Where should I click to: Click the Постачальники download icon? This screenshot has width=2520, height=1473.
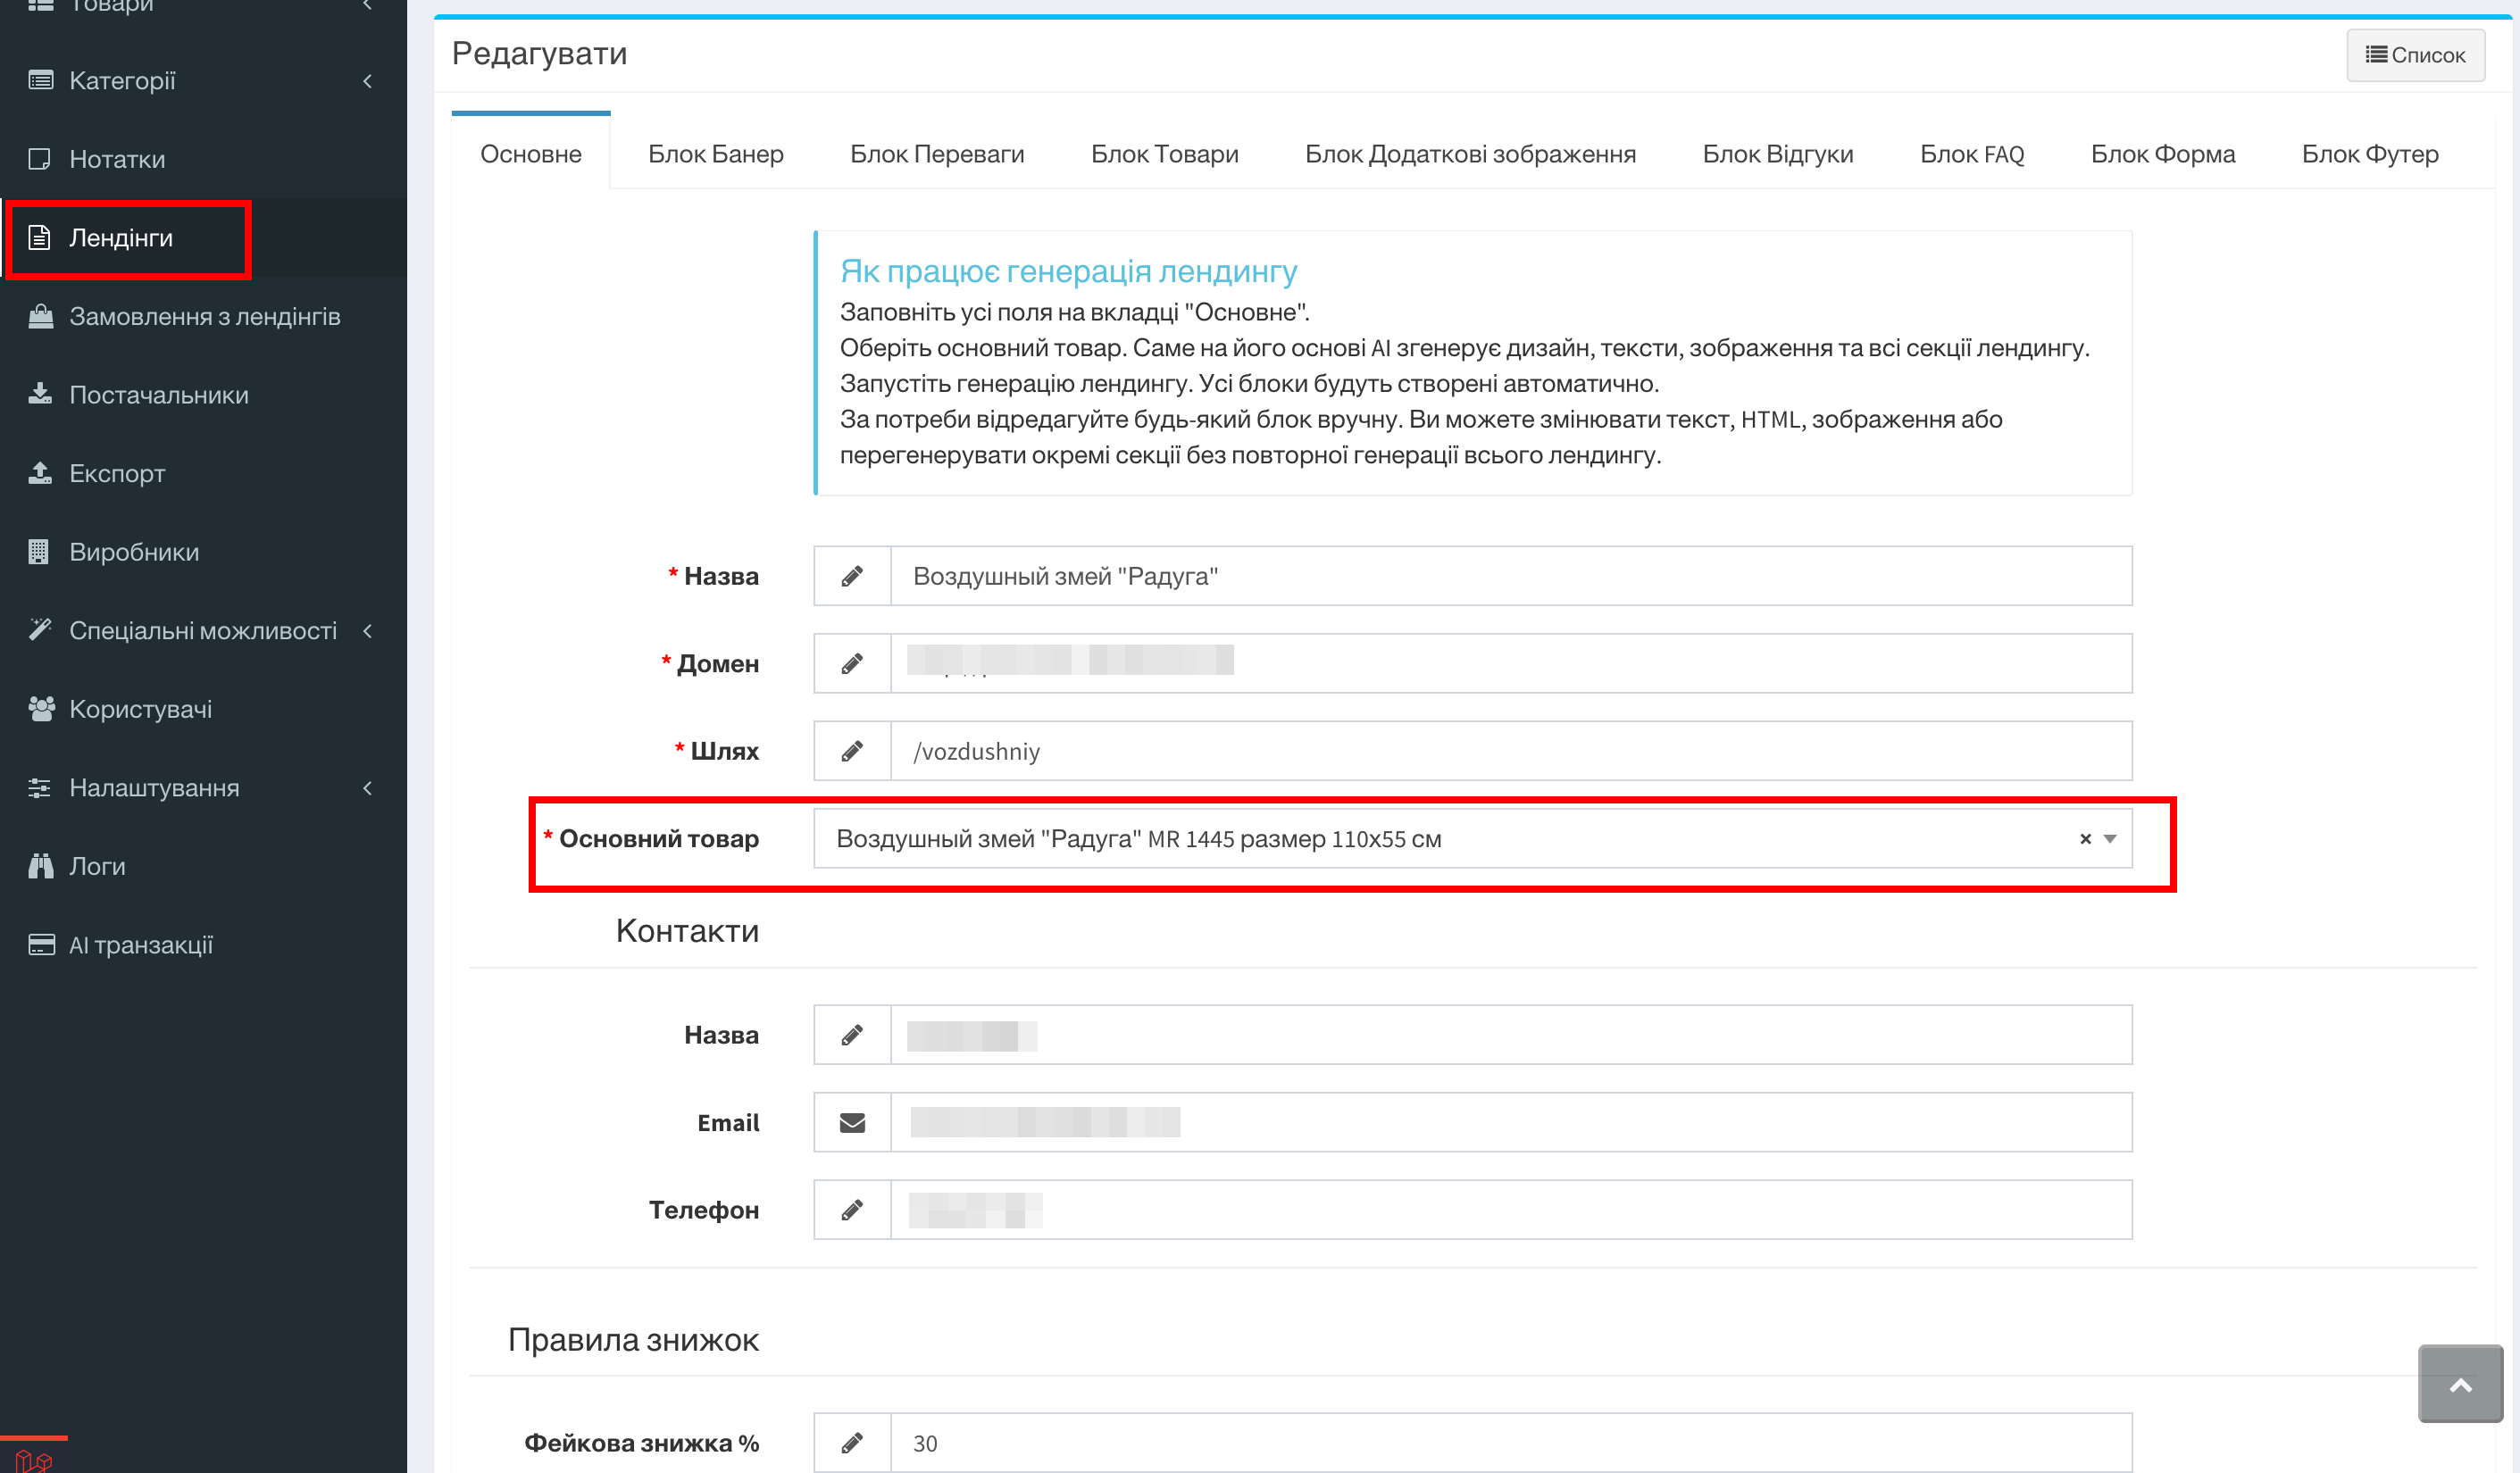coord(40,394)
